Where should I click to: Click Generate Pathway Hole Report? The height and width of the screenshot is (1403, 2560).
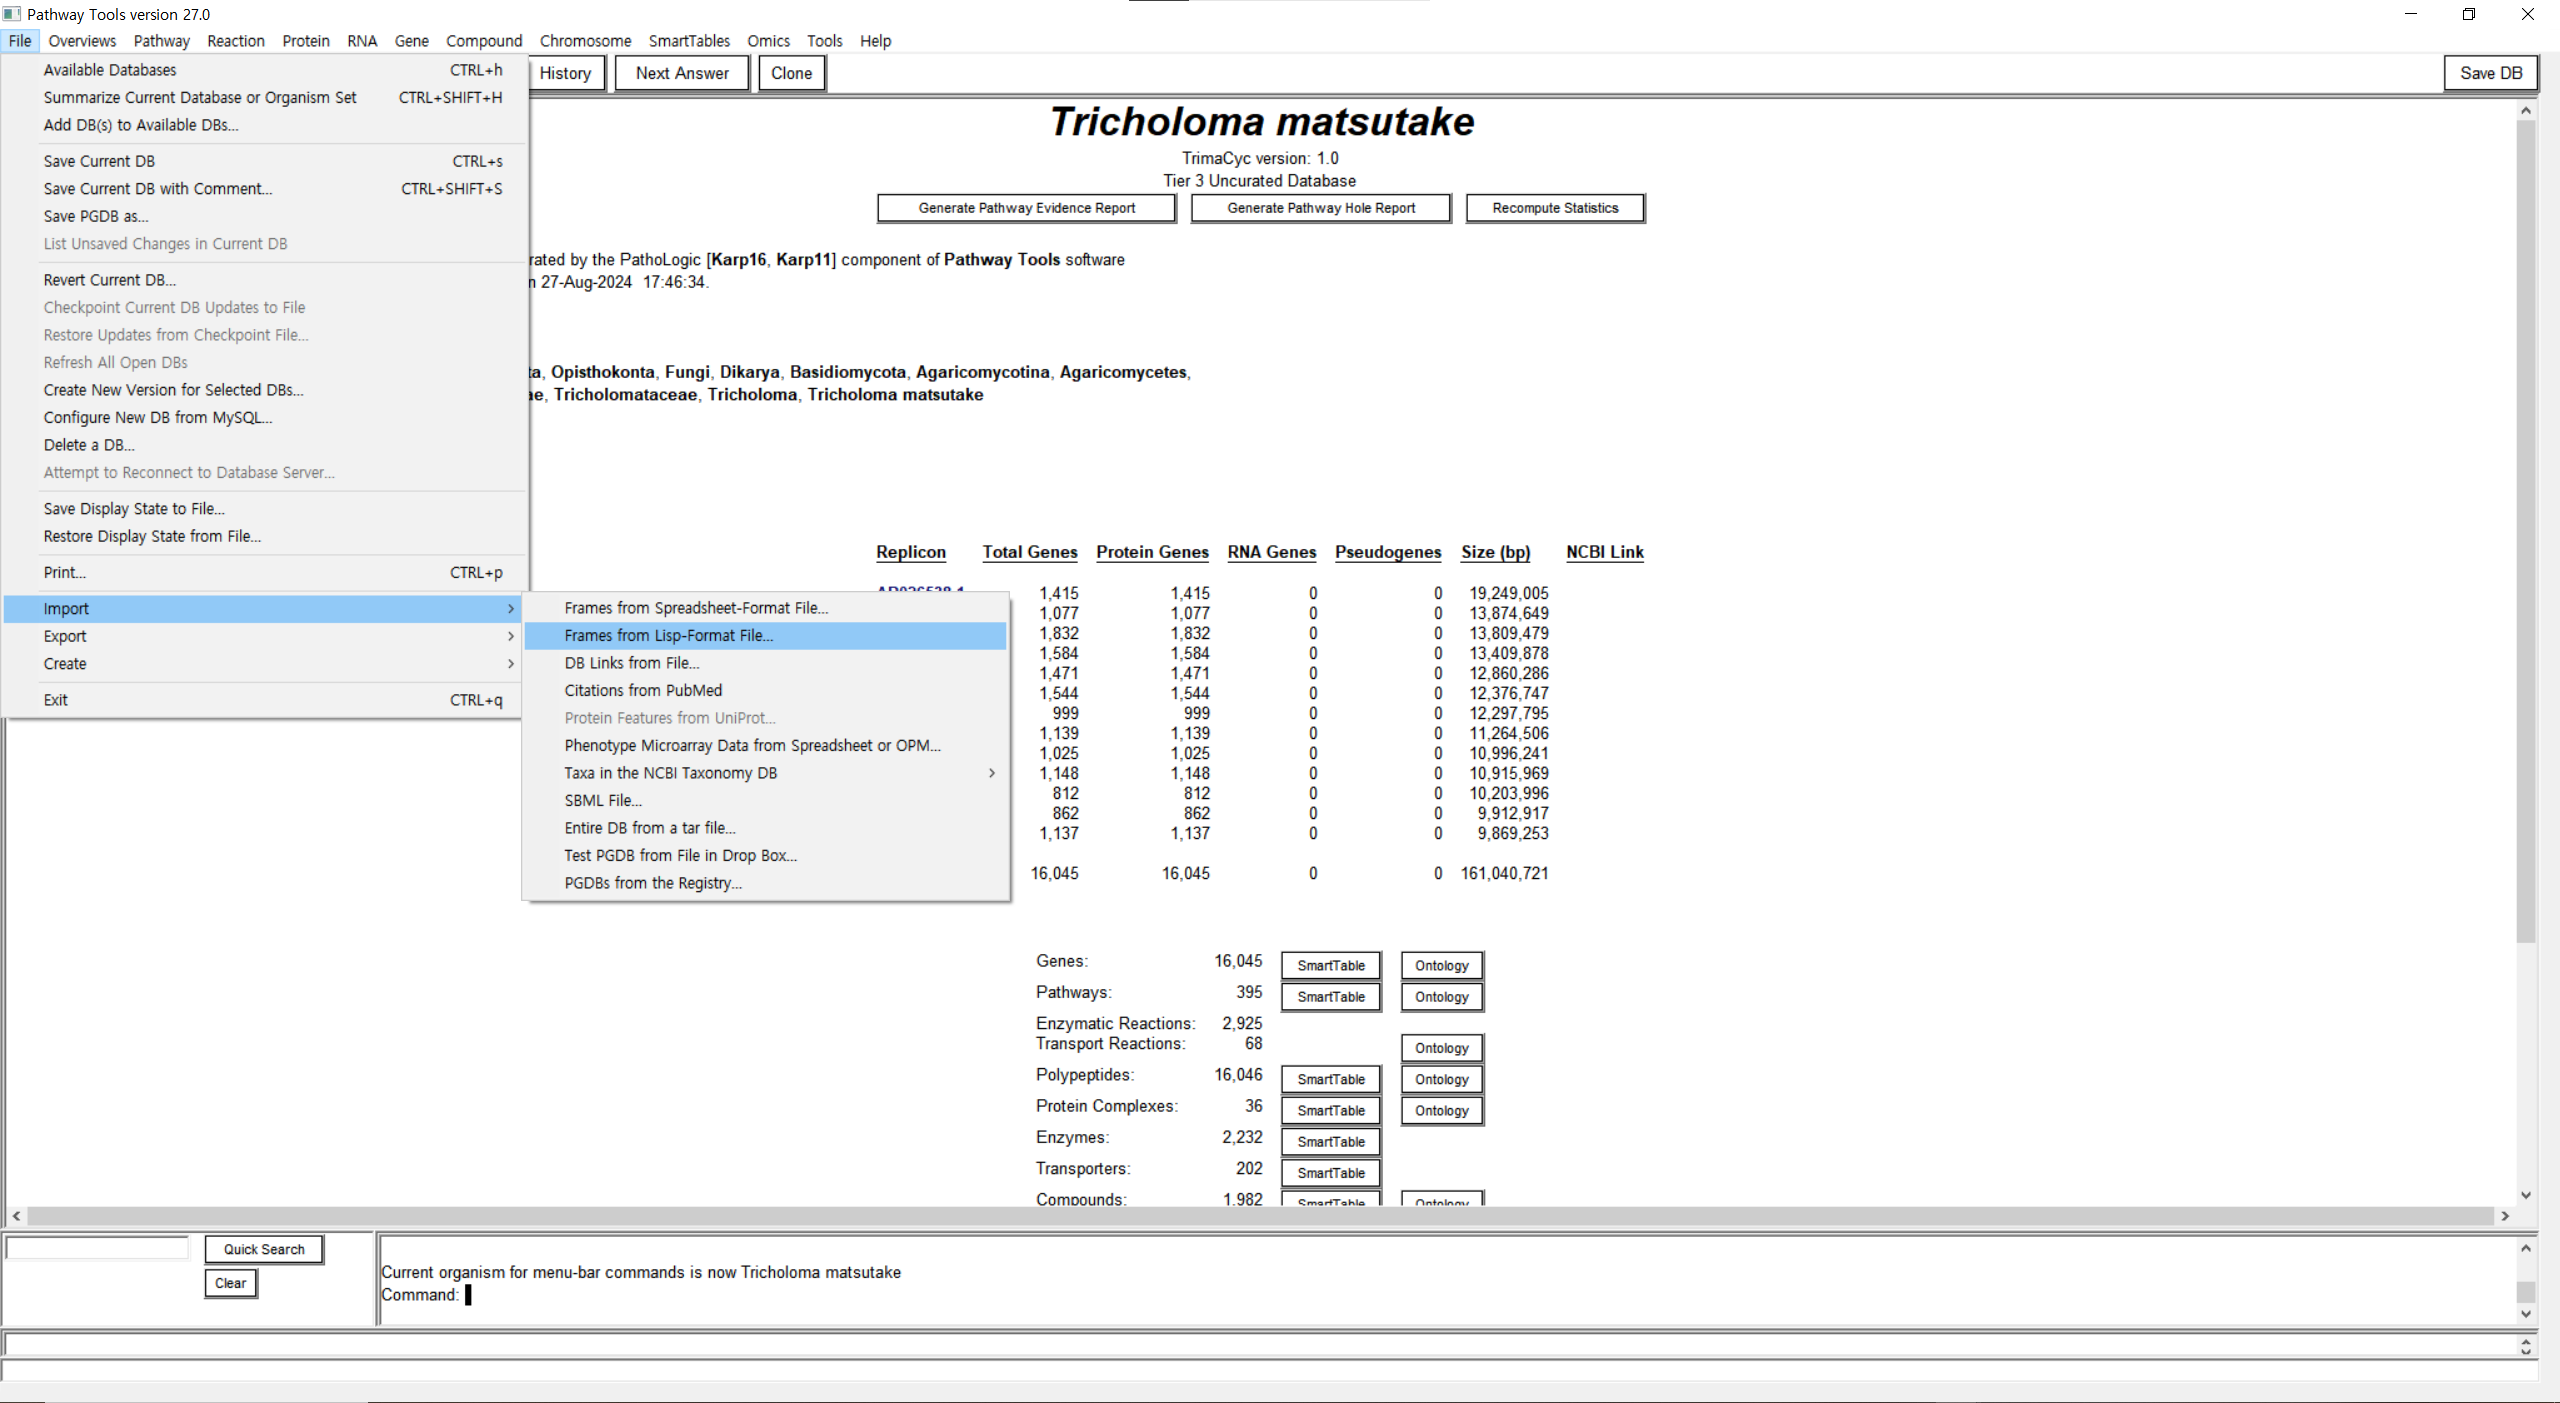(x=1321, y=208)
